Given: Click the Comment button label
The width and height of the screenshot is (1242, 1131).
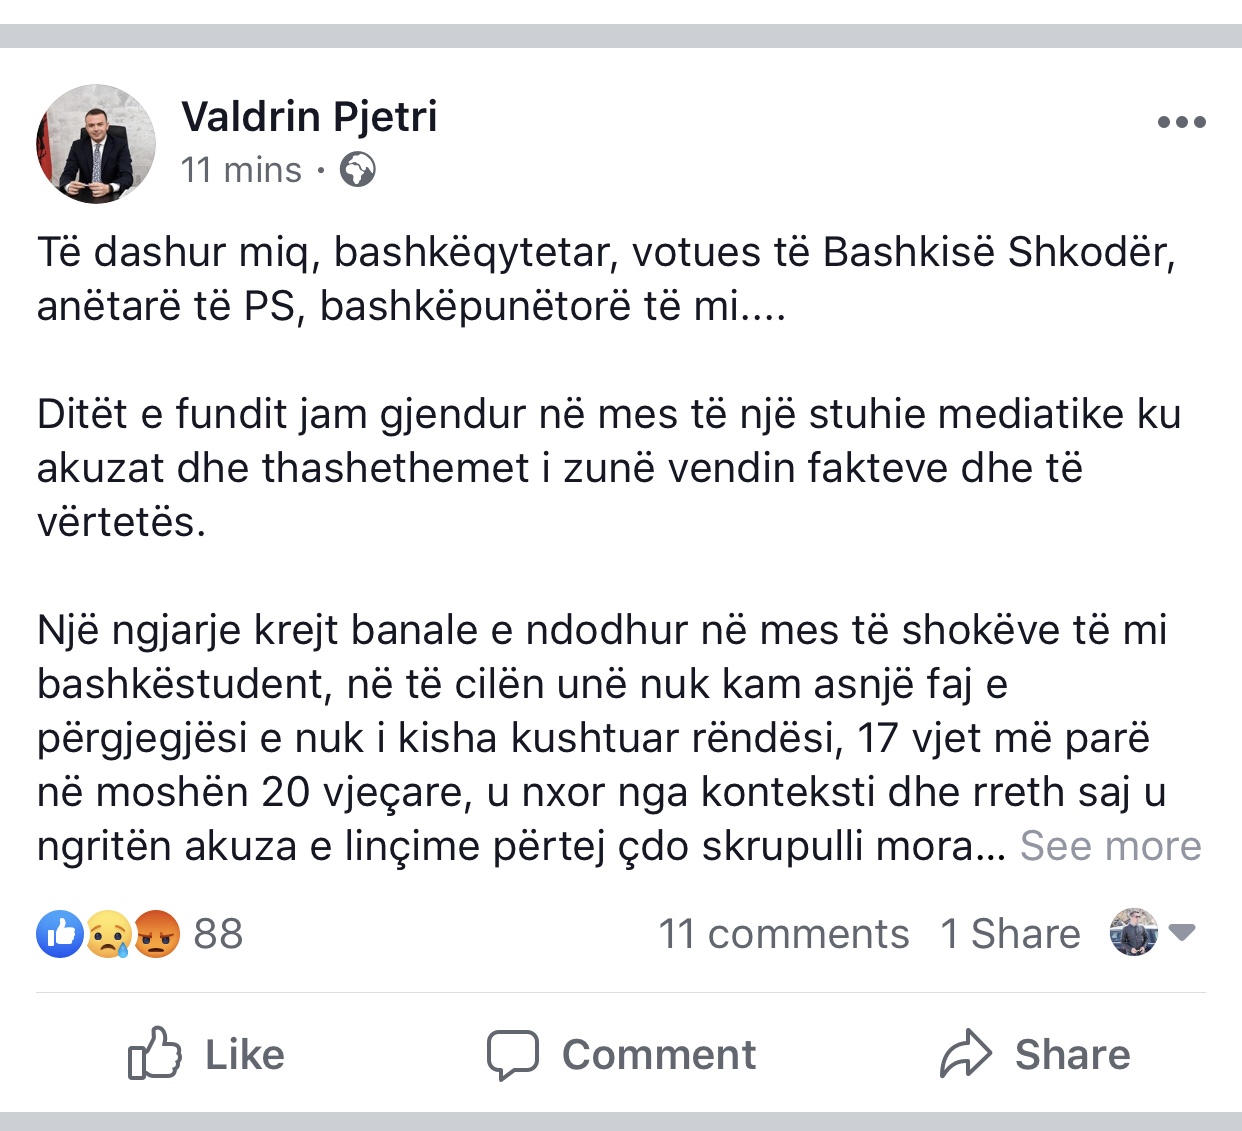Looking at the screenshot, I should click(x=659, y=1055).
